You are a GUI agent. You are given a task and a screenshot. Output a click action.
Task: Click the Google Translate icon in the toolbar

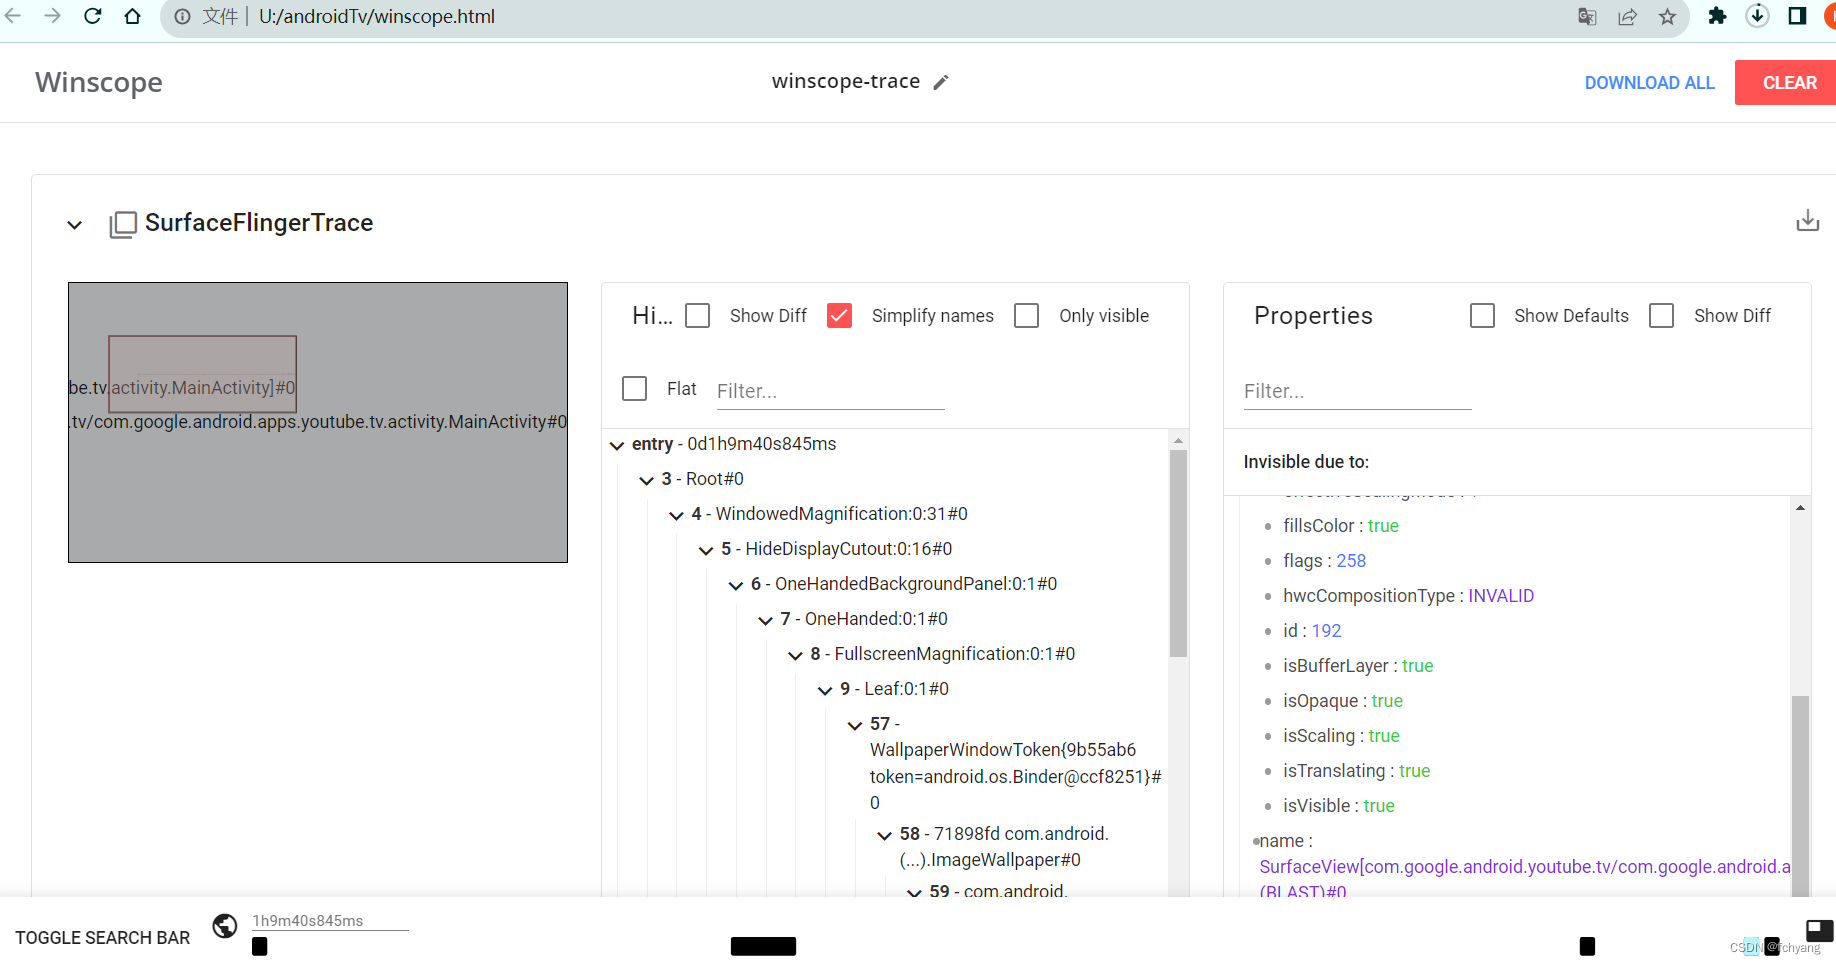click(1587, 16)
